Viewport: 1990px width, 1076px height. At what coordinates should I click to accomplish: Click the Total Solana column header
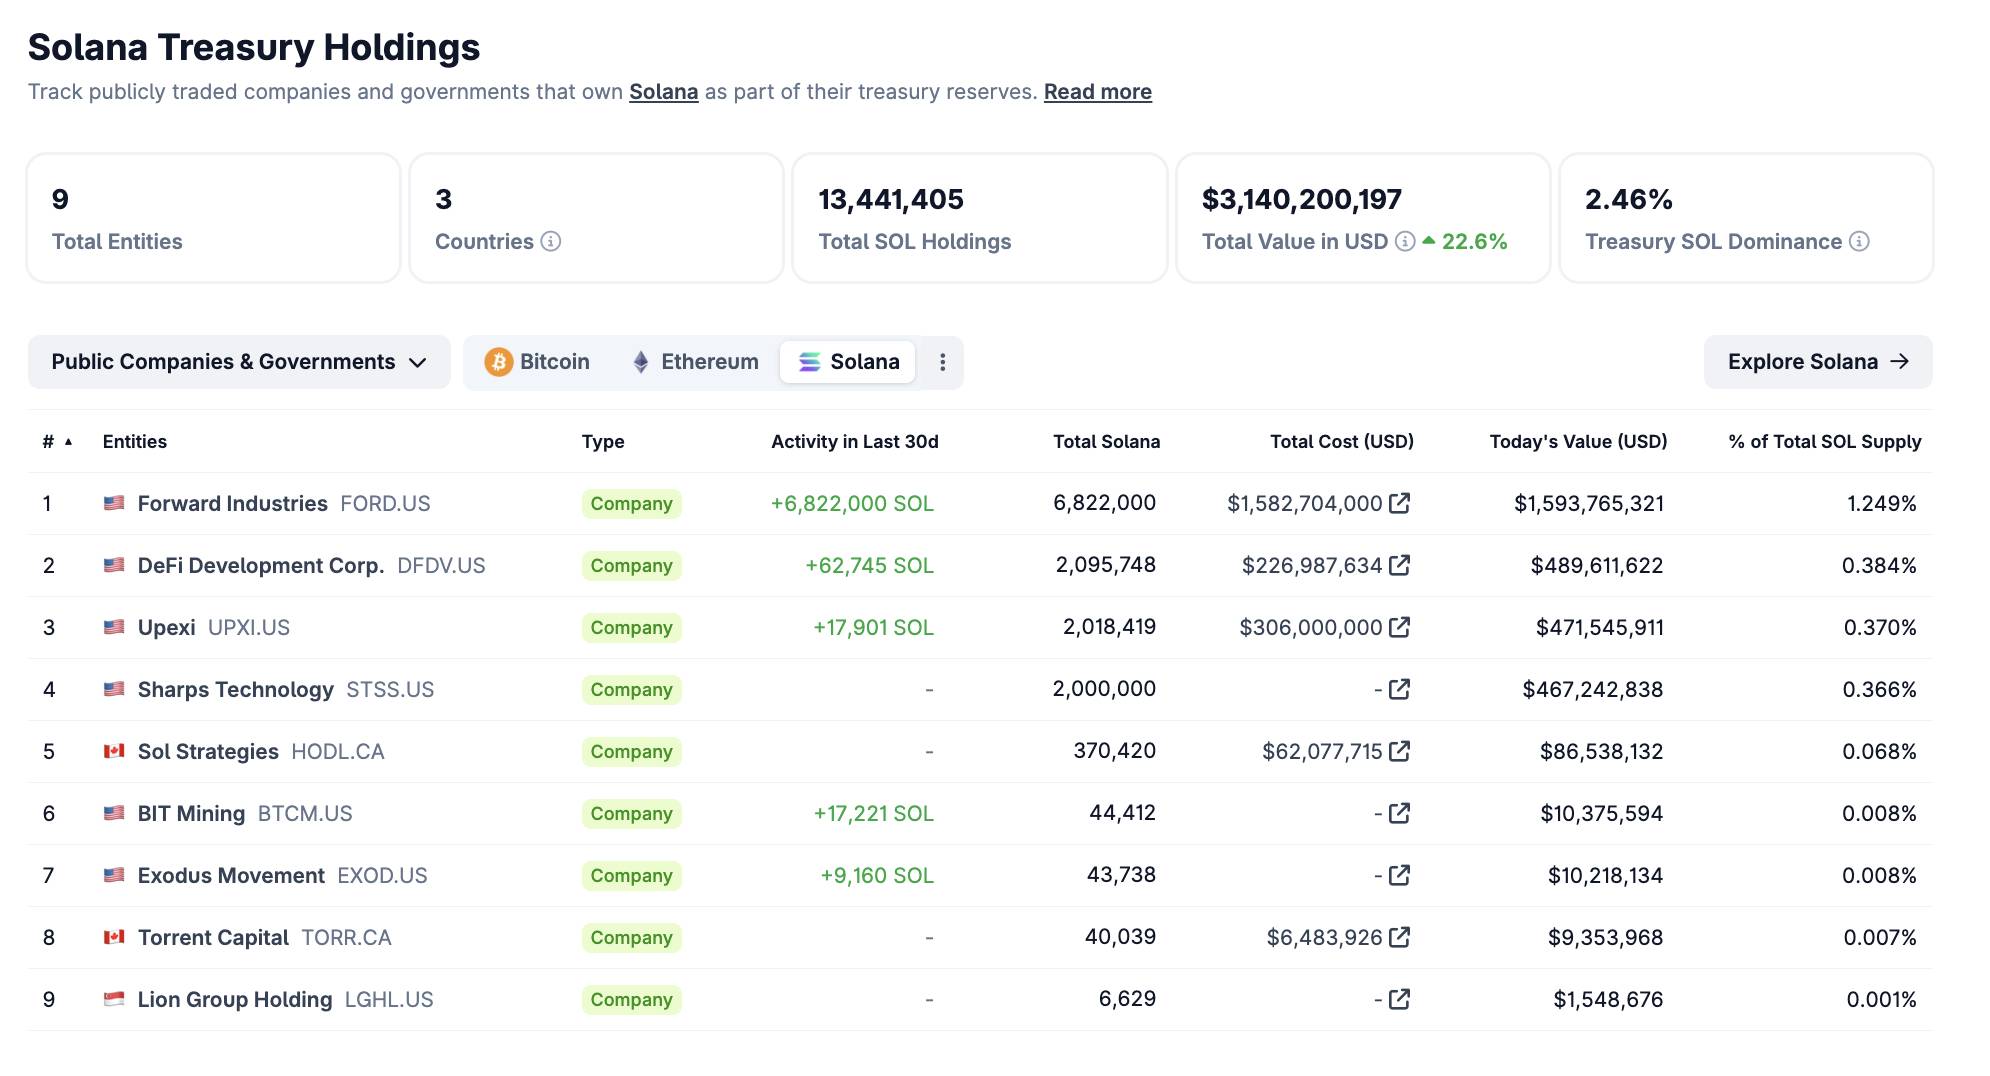pos(1106,442)
